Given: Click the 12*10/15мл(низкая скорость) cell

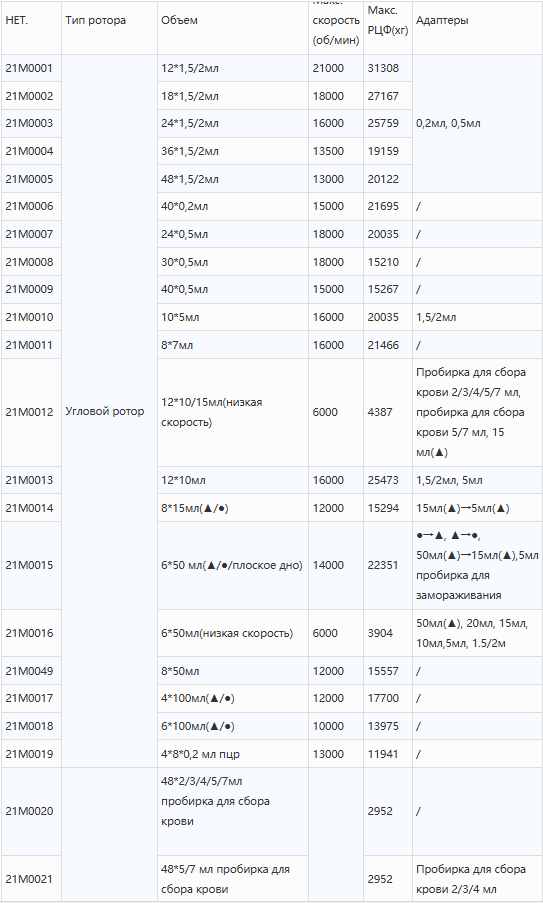Looking at the screenshot, I should (x=212, y=412).
